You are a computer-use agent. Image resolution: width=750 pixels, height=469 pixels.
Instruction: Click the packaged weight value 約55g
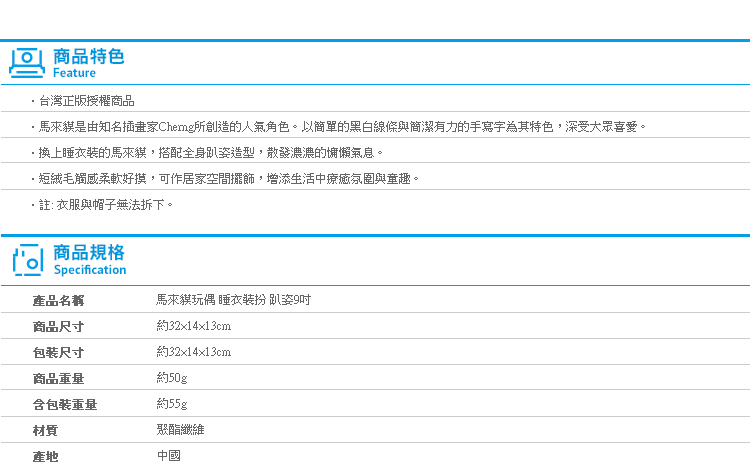point(172,404)
